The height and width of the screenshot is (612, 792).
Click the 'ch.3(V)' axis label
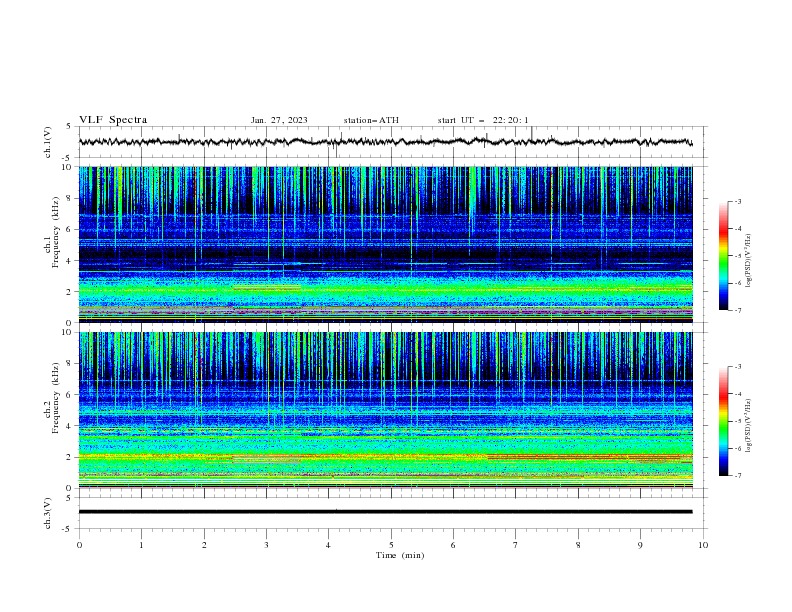tap(48, 513)
